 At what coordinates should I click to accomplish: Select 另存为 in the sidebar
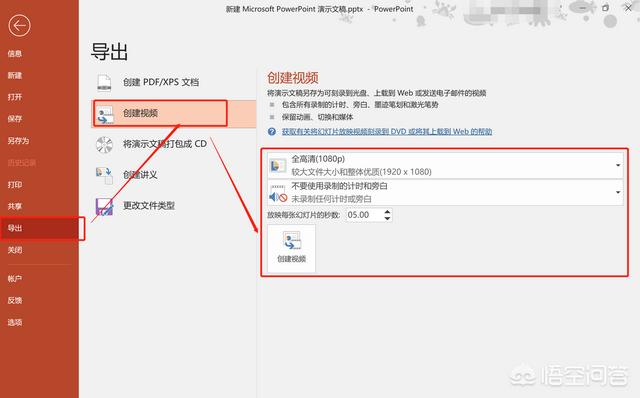[18, 141]
